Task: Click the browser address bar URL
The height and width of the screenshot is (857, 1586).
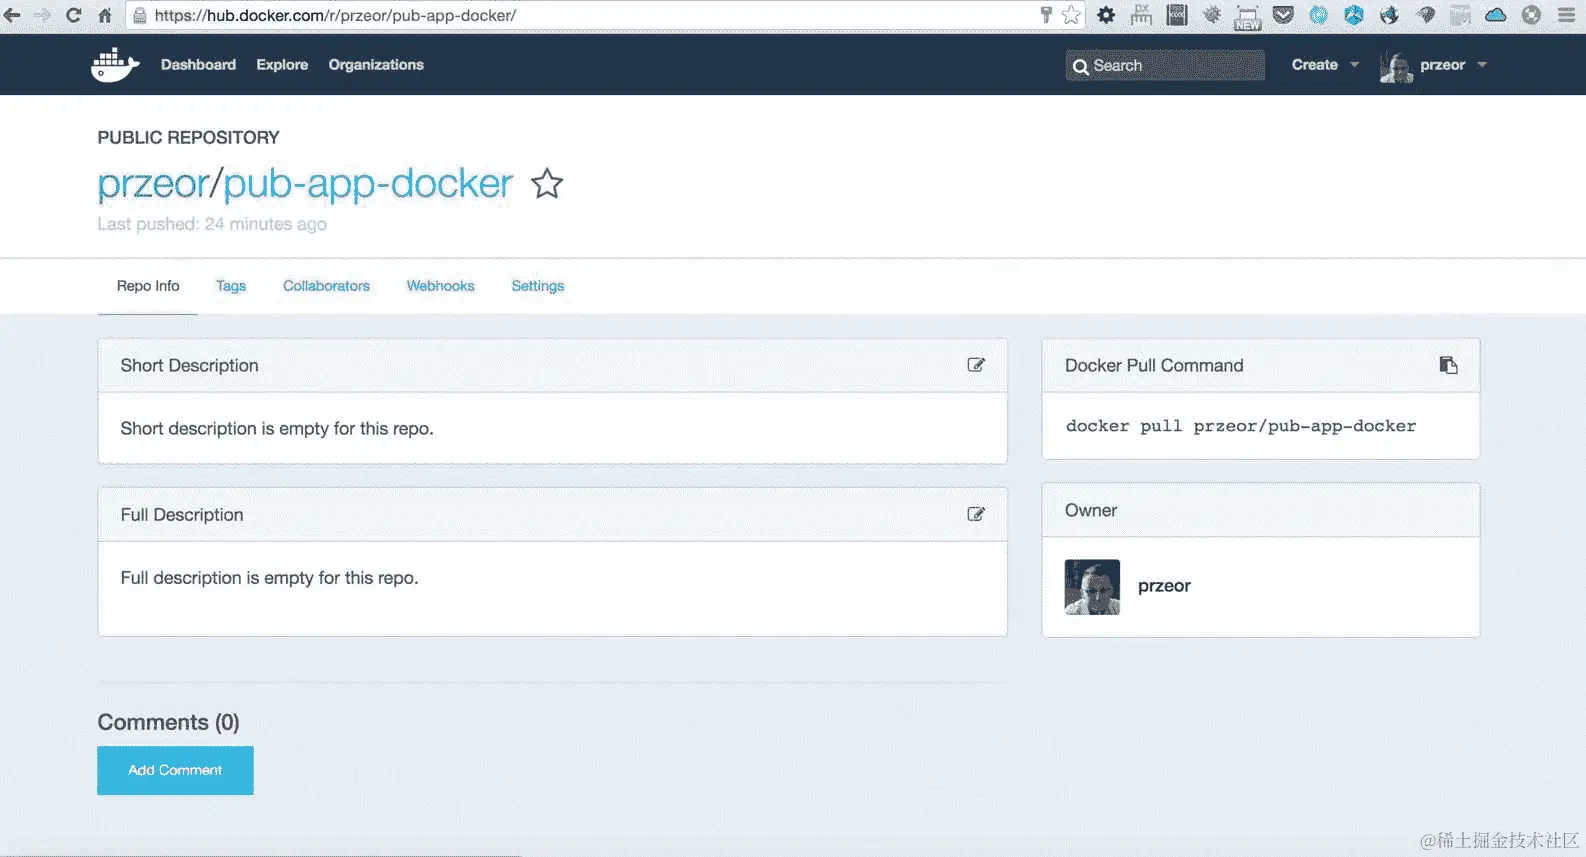Action: [335, 15]
